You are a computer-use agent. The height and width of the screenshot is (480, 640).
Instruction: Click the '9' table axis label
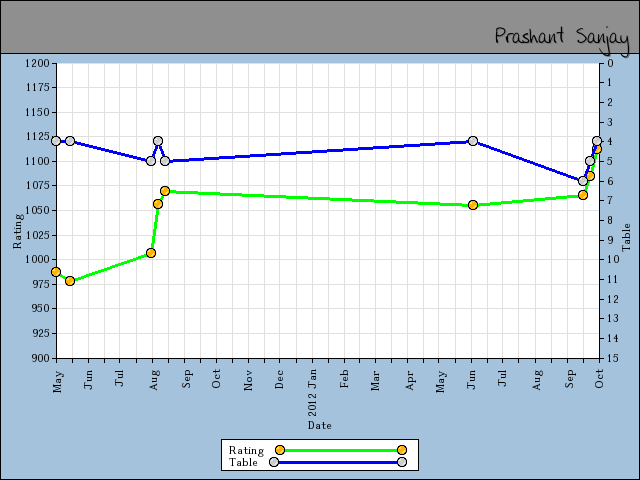pos(610,240)
